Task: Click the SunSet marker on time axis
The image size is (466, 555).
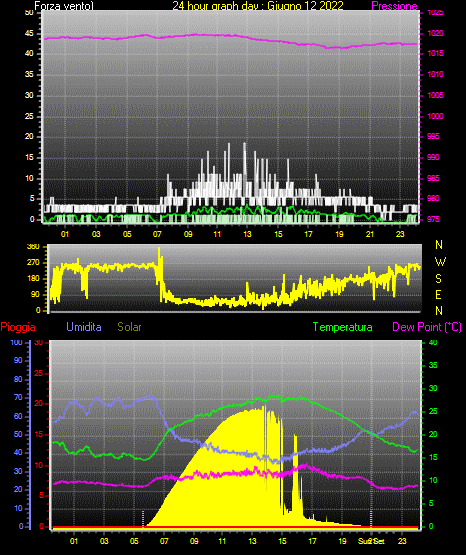Action: pos(371,541)
